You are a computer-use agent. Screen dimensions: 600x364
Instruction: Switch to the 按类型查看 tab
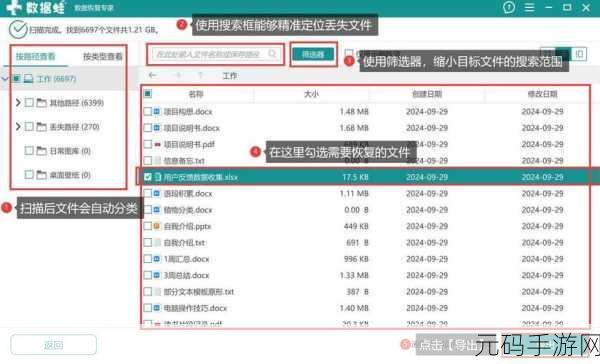(x=103, y=57)
